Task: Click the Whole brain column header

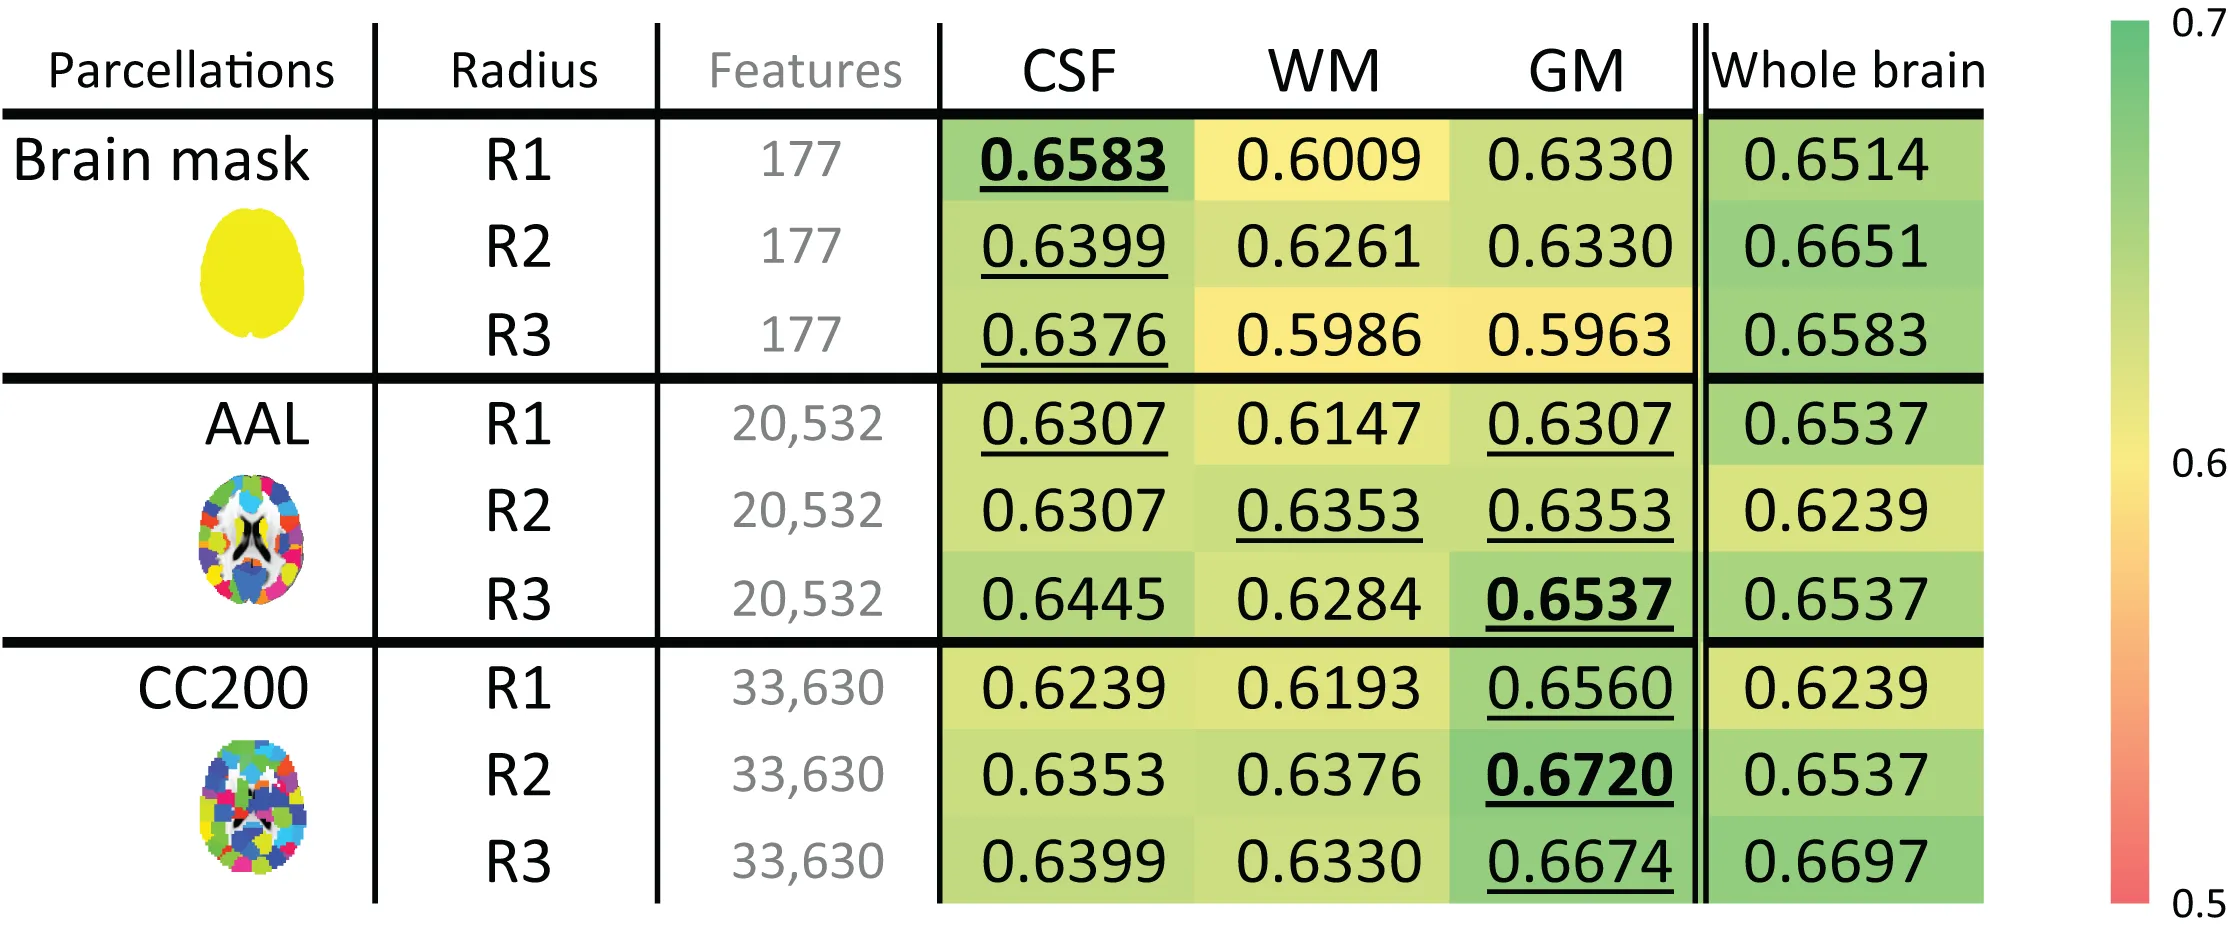Action: coord(1848,71)
